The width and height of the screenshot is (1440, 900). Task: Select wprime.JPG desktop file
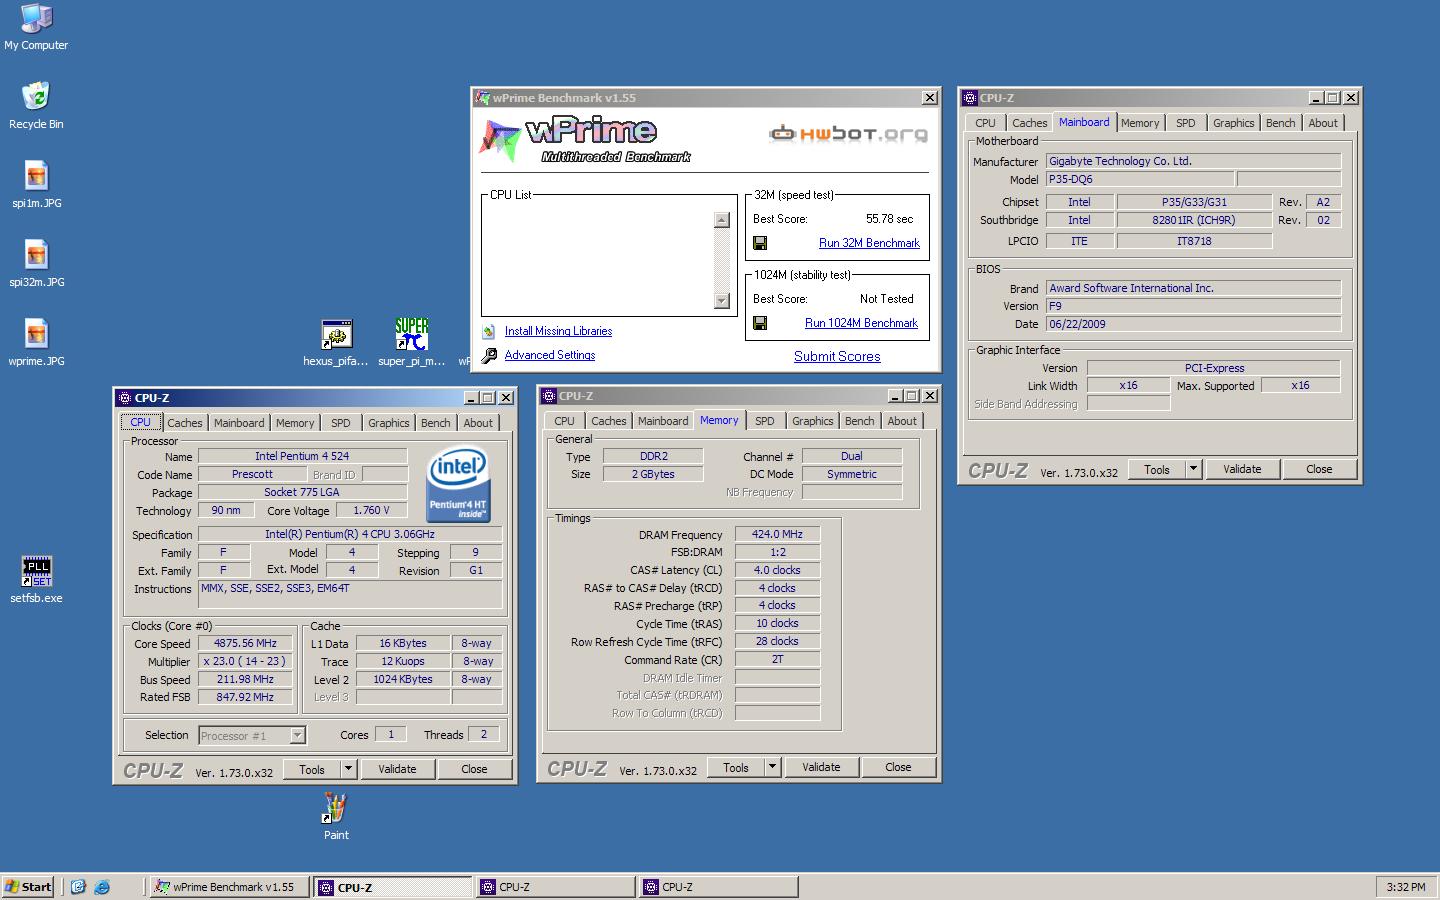click(36, 333)
